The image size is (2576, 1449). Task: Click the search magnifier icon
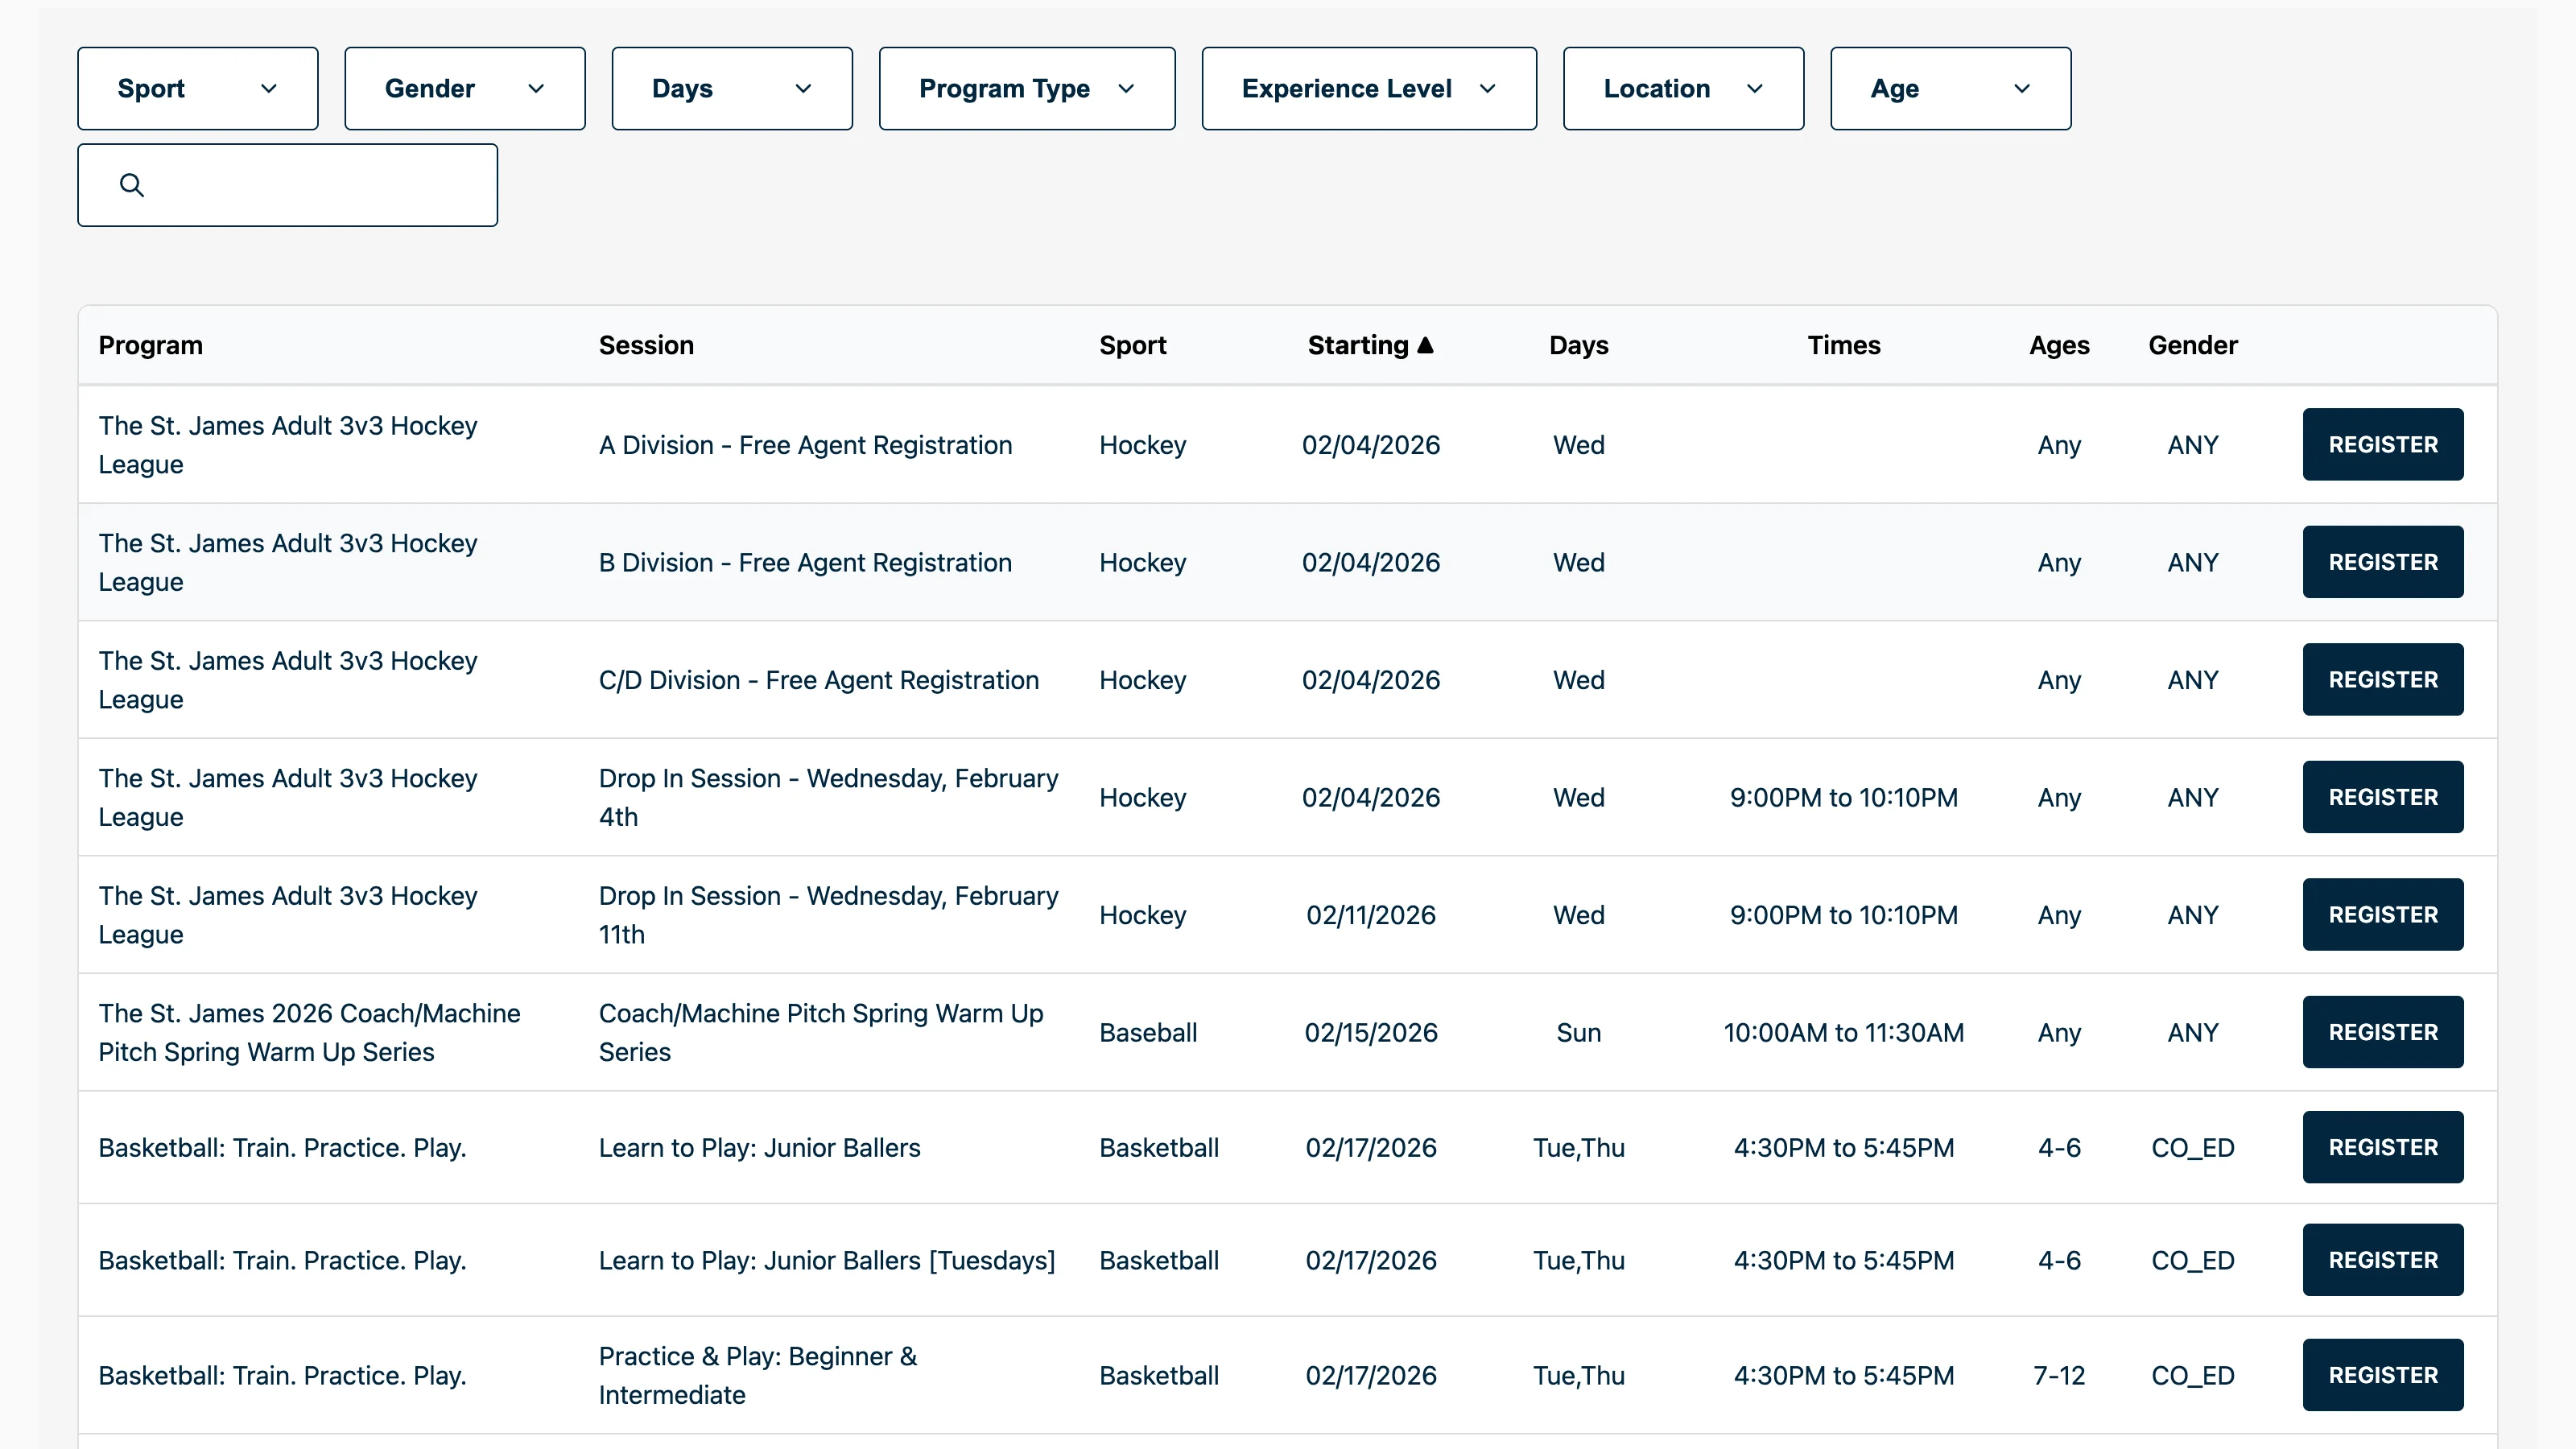(131, 184)
